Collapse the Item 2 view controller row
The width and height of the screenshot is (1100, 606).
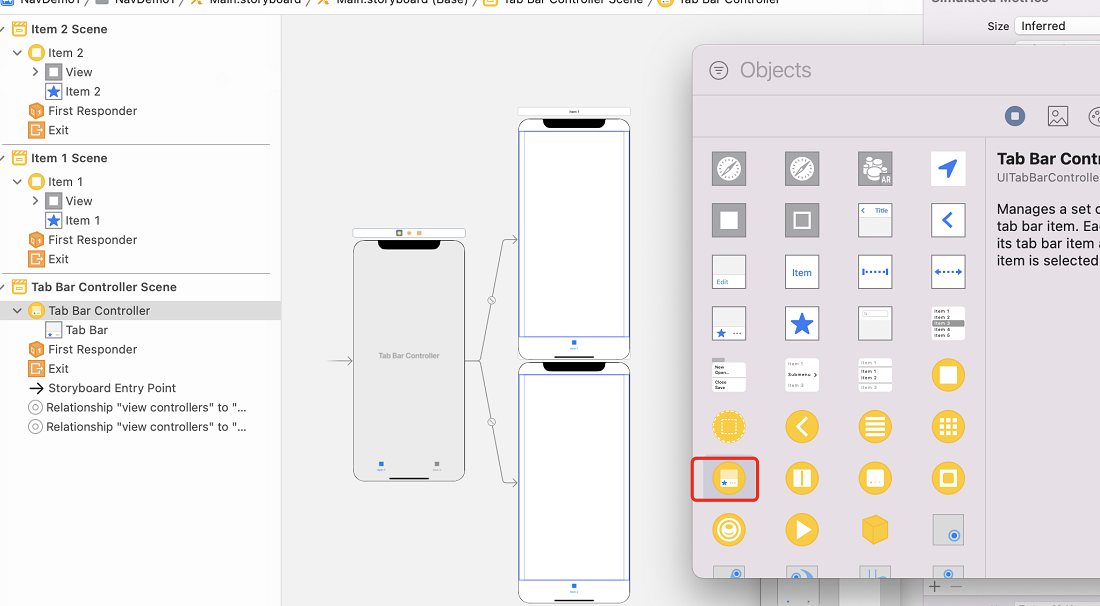(18, 53)
